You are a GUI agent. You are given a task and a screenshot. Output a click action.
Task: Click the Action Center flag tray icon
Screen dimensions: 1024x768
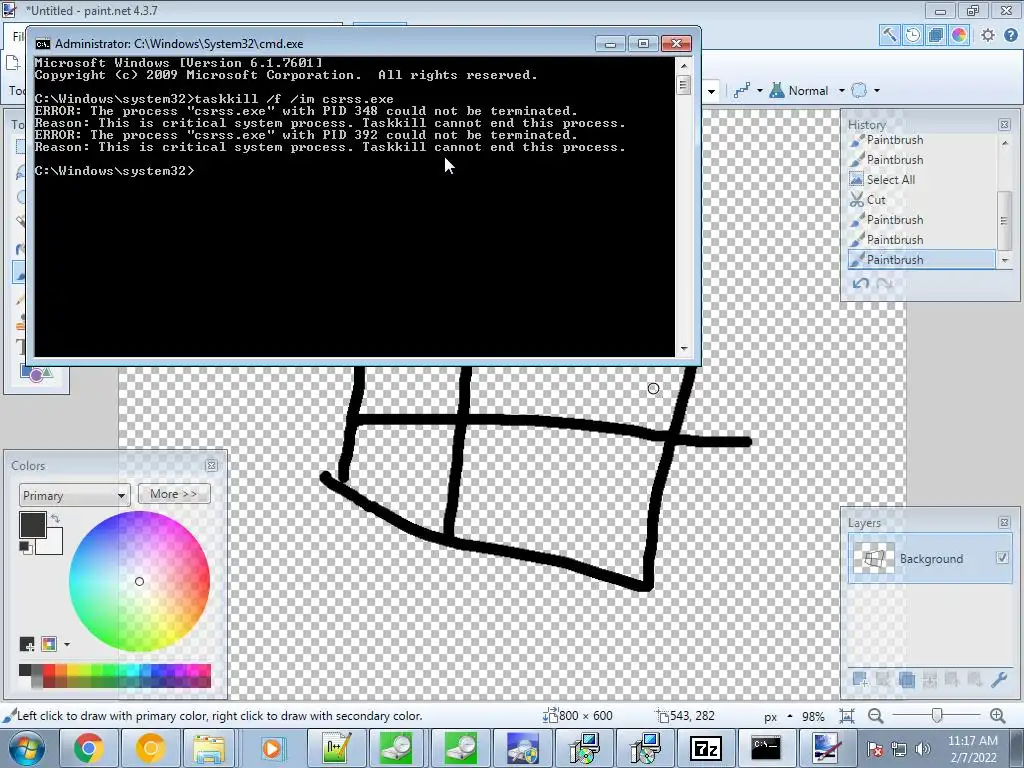point(875,749)
